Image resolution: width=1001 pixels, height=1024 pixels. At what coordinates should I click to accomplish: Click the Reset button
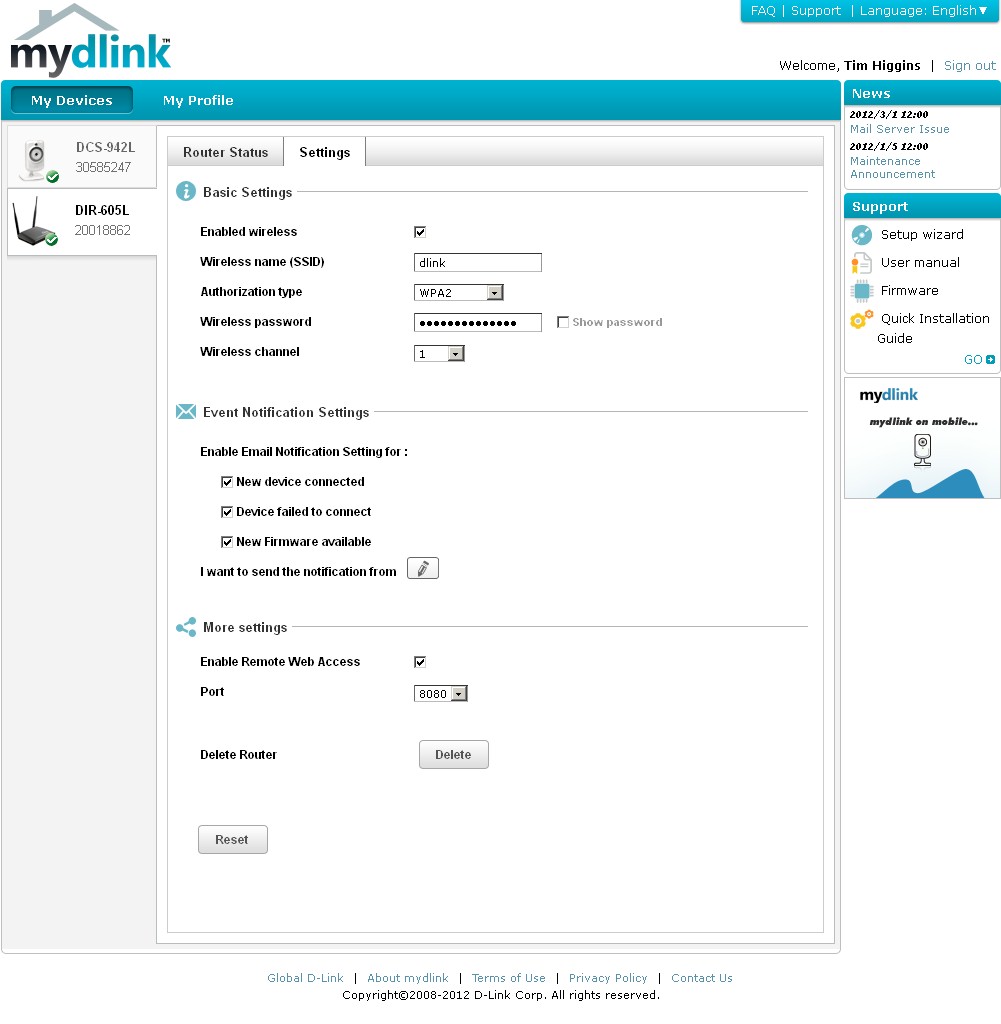232,839
